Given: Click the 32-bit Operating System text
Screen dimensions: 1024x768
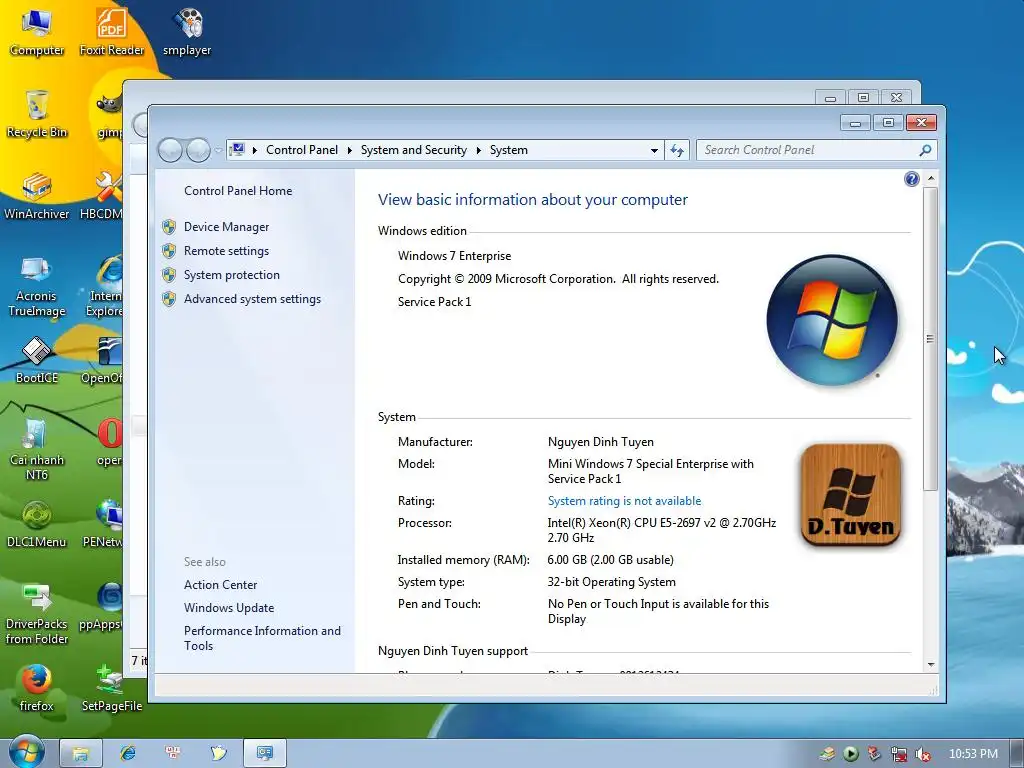Looking at the screenshot, I should [611, 582].
